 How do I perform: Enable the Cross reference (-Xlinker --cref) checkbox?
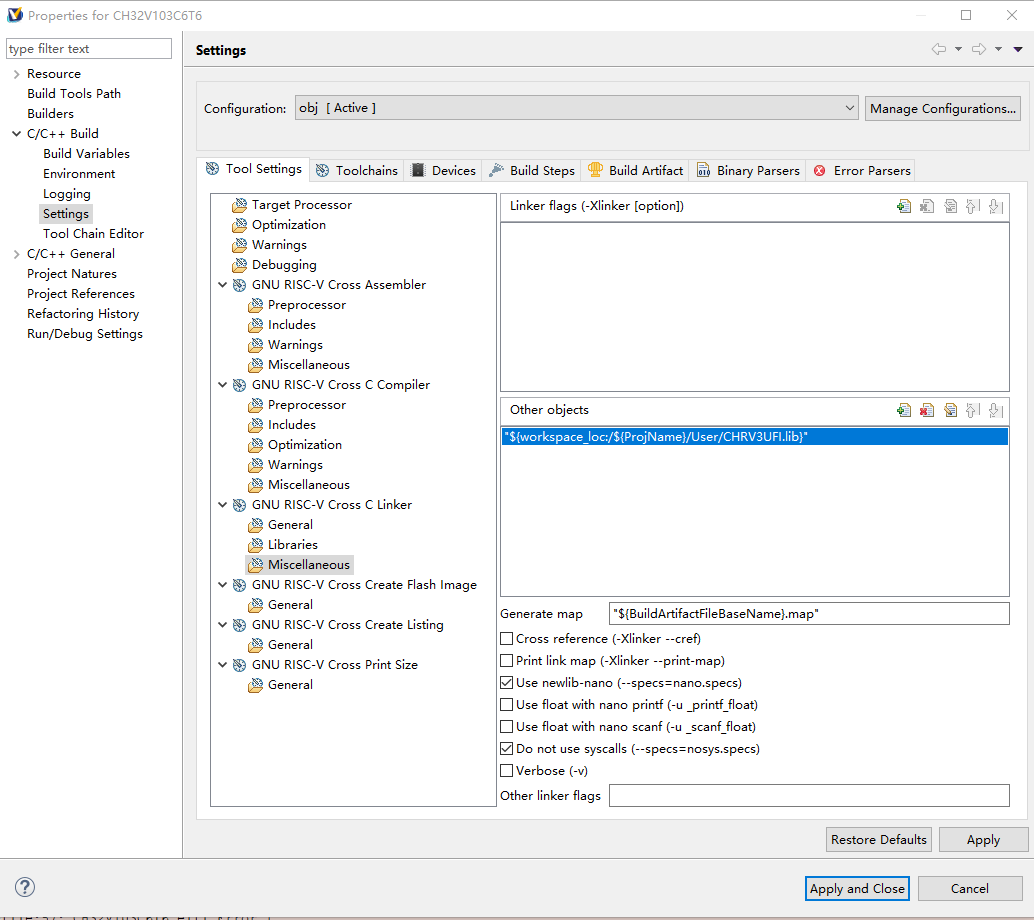tap(507, 638)
